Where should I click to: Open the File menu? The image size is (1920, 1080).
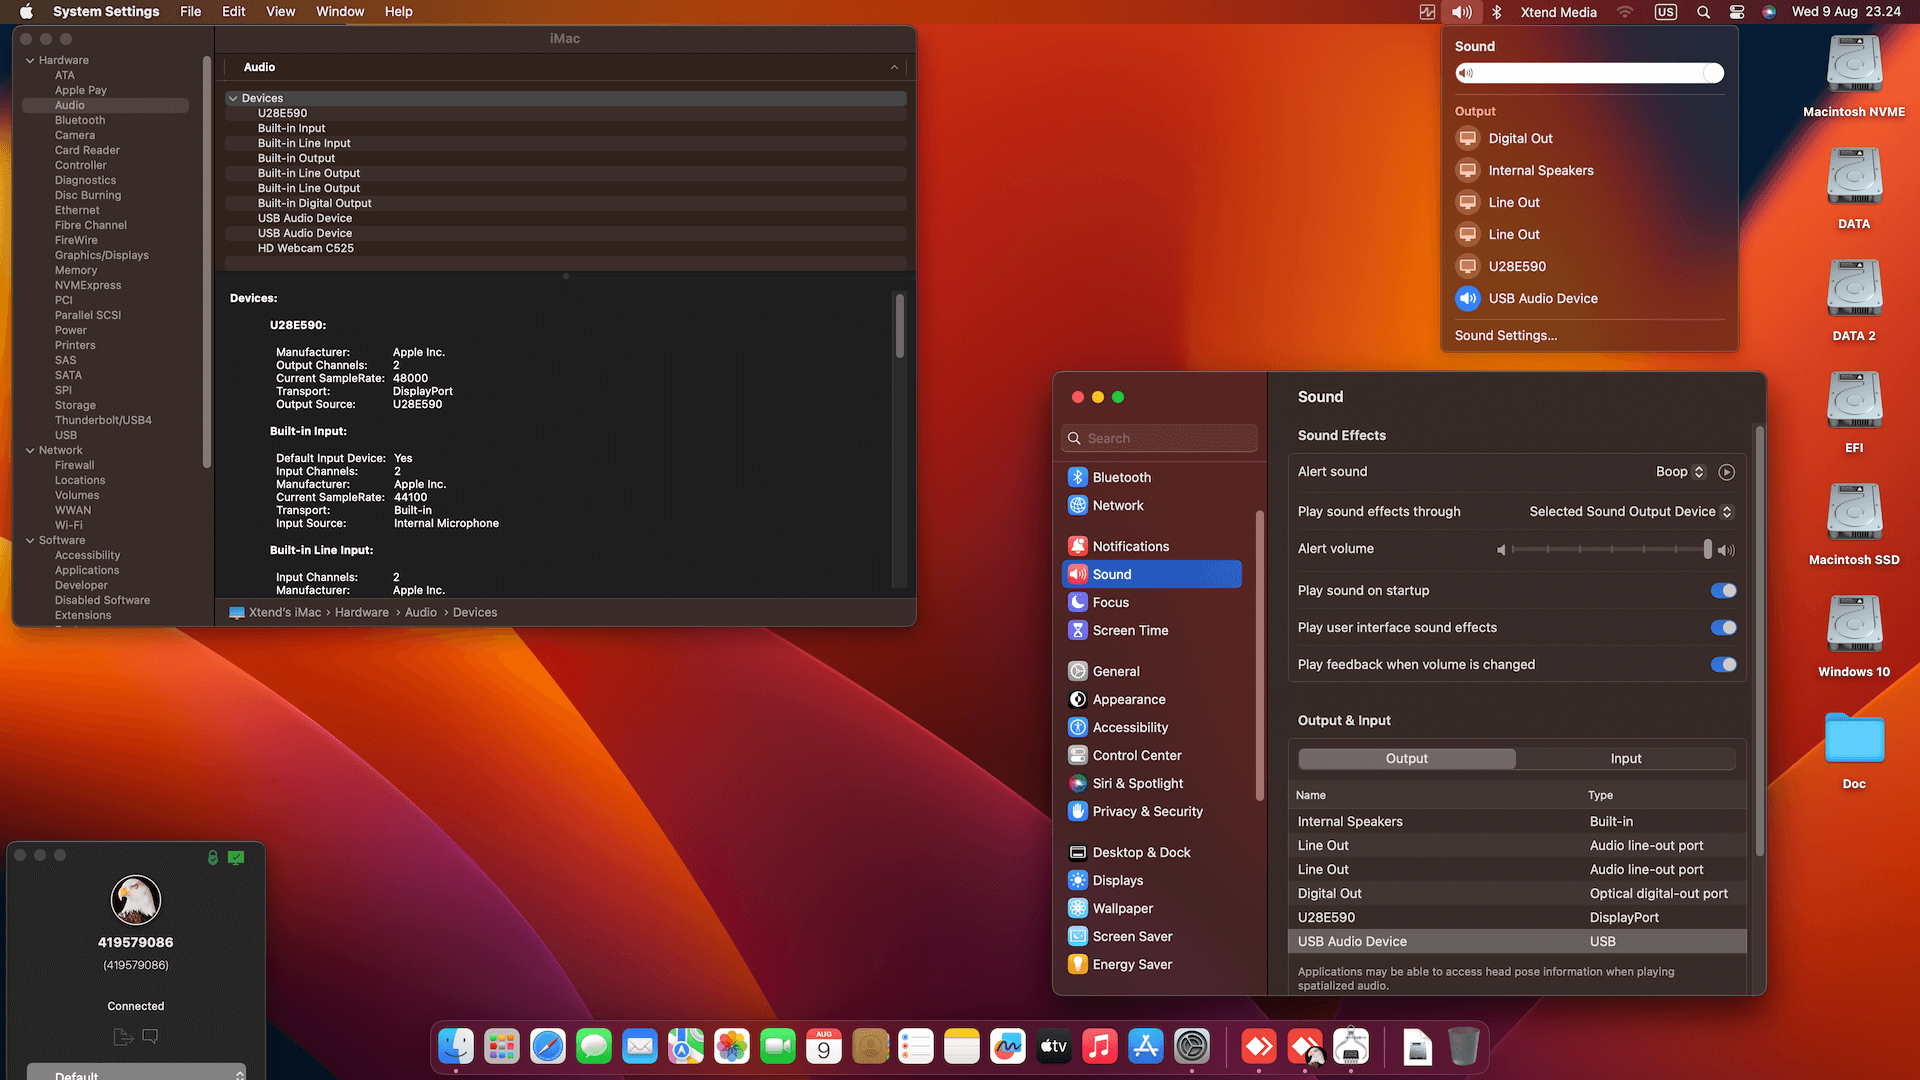190,12
